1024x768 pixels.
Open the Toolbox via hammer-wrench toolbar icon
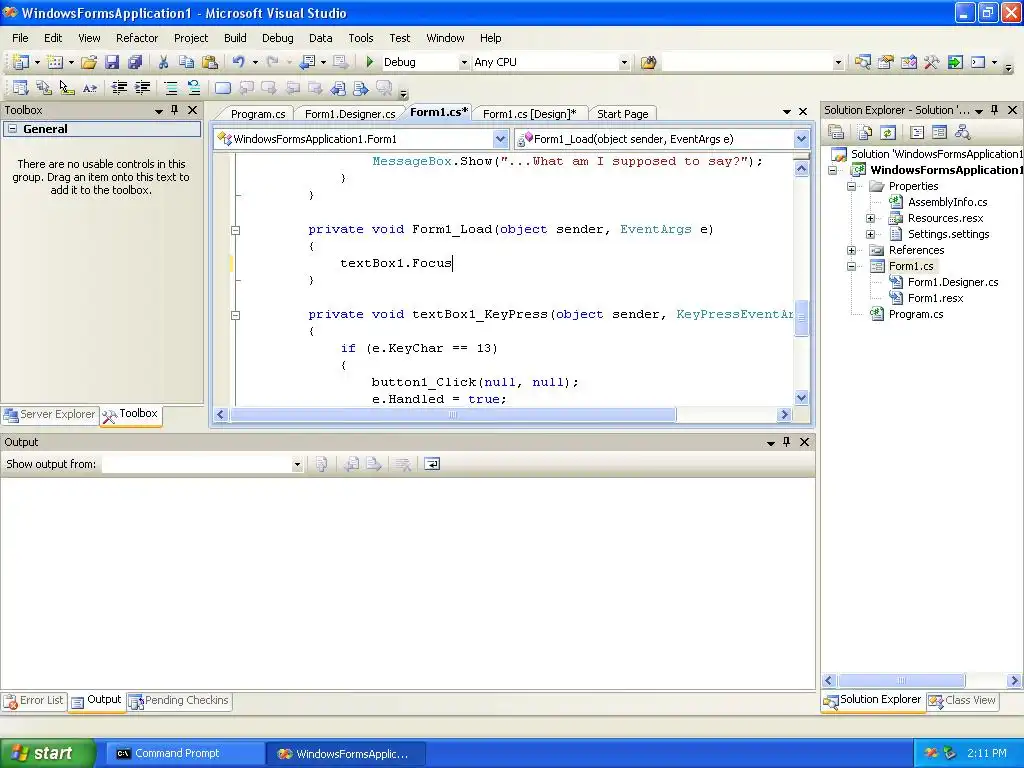[x=932, y=62]
